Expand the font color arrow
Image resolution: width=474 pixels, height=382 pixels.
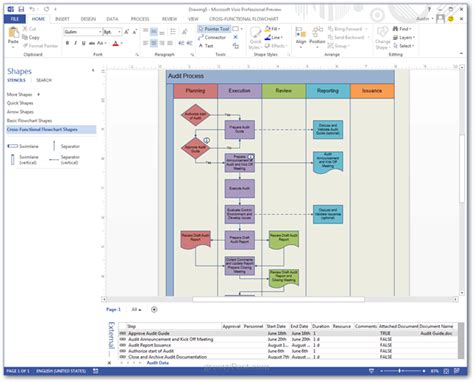coord(122,43)
